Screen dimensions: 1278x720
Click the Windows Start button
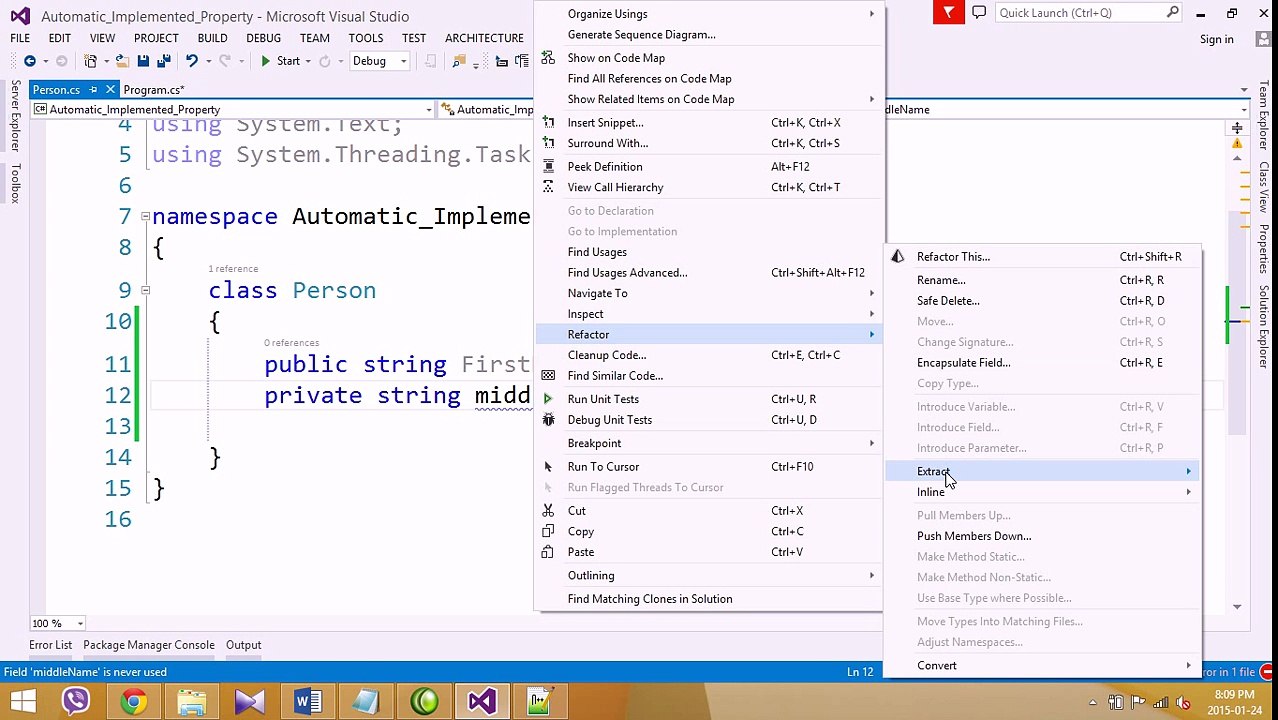[22, 701]
